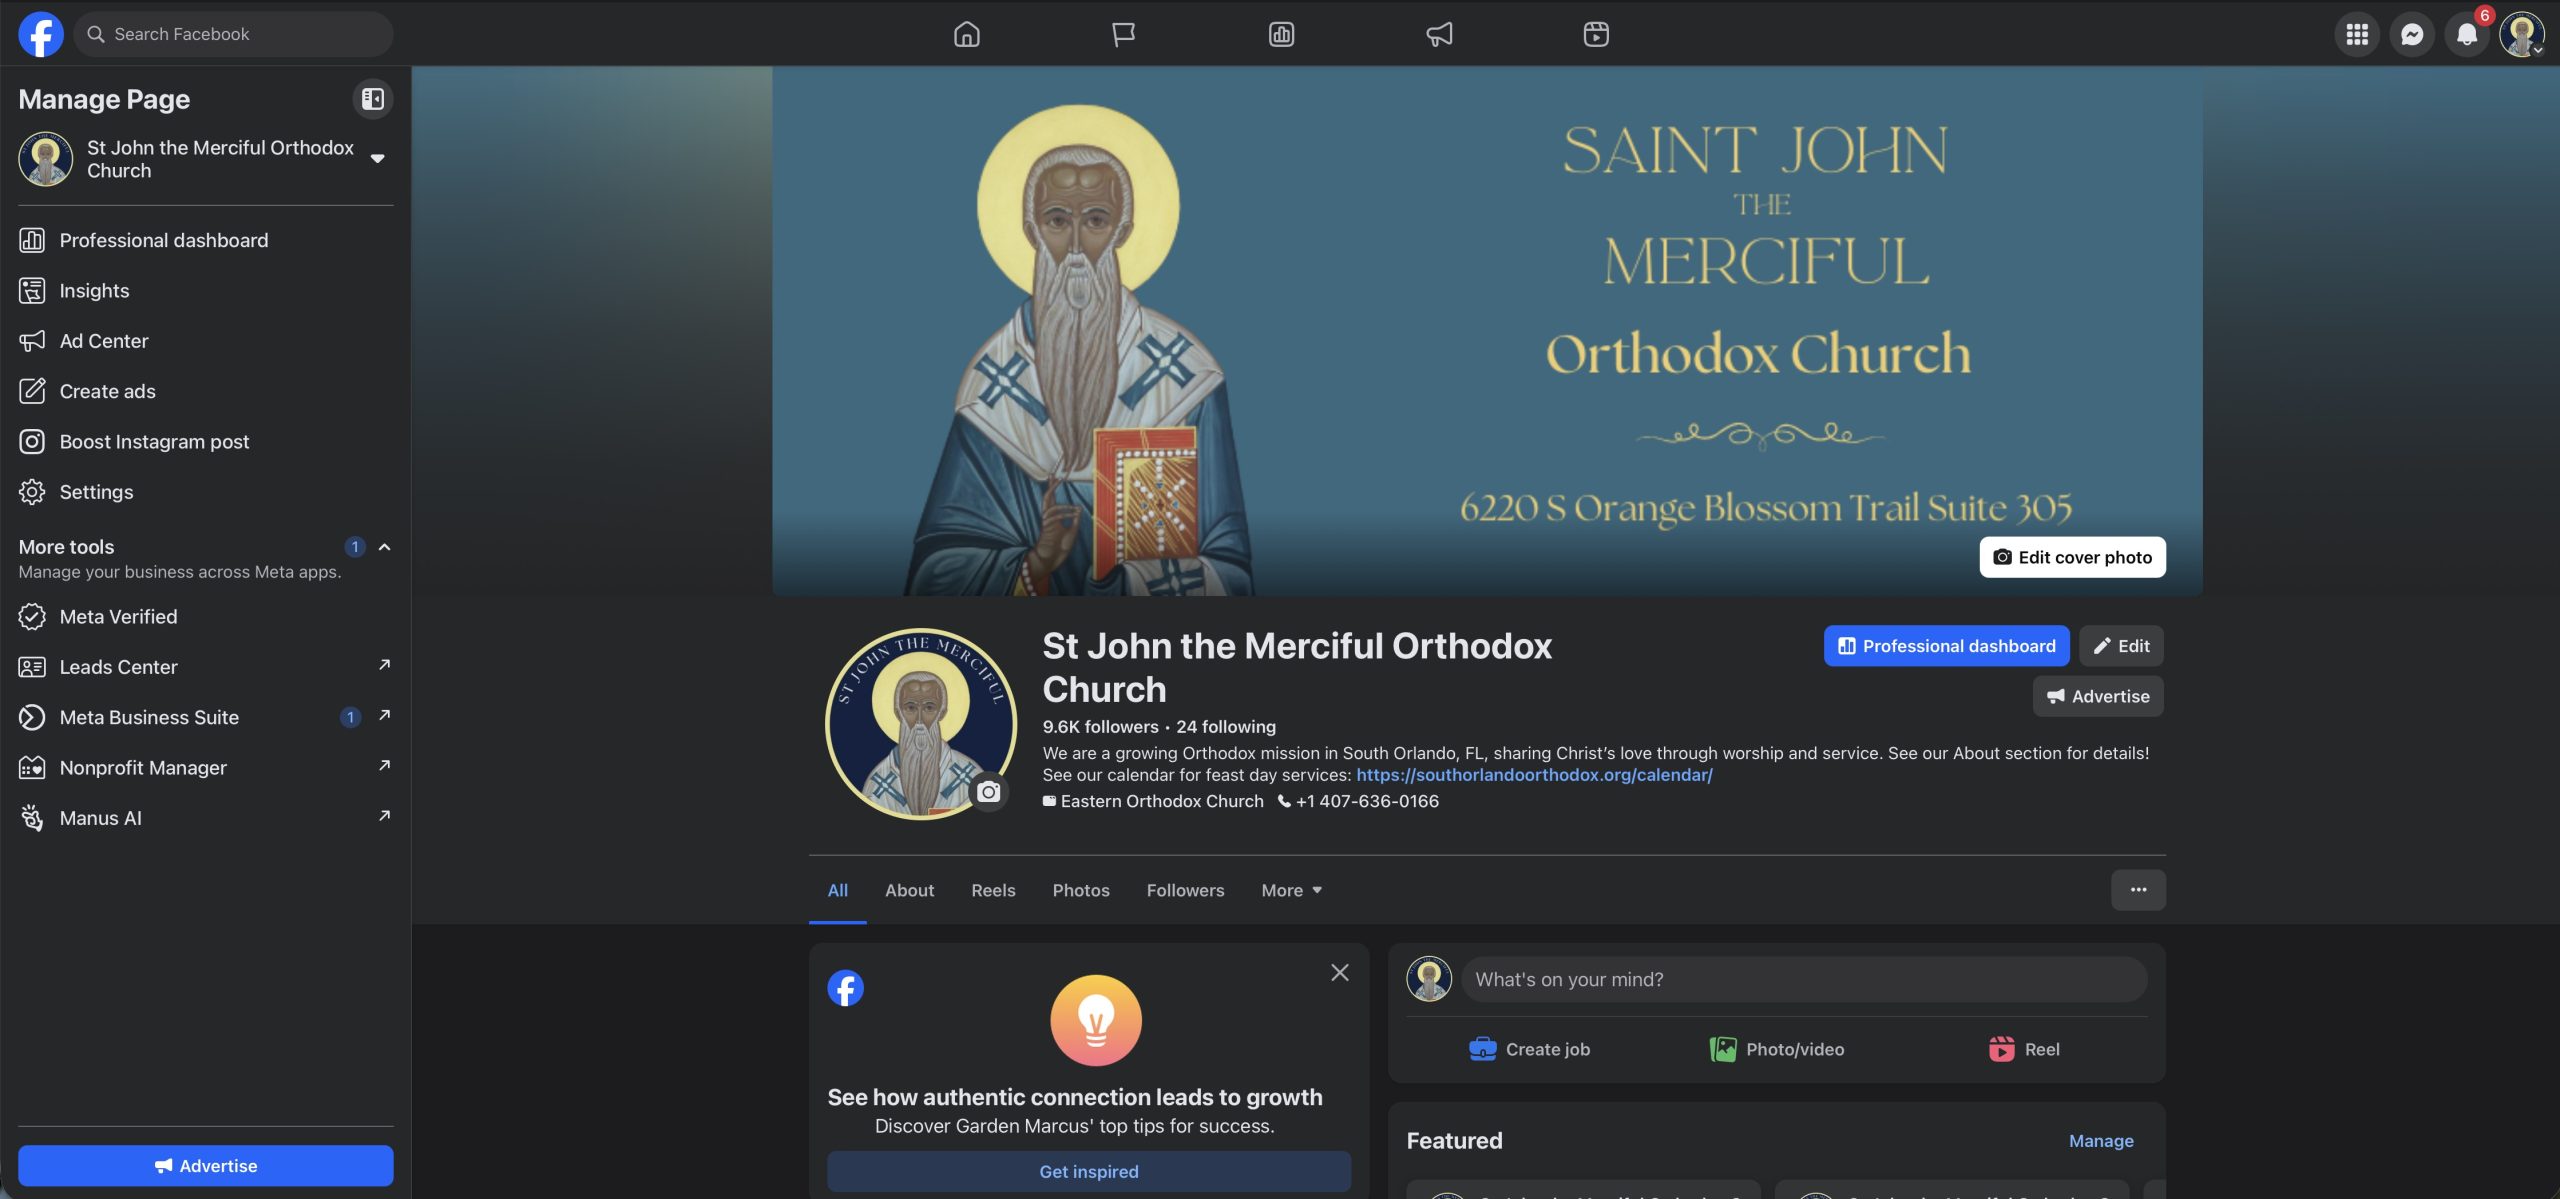2560x1199 pixels.
Task: Switch to the Photos tab
Action: [1080, 890]
